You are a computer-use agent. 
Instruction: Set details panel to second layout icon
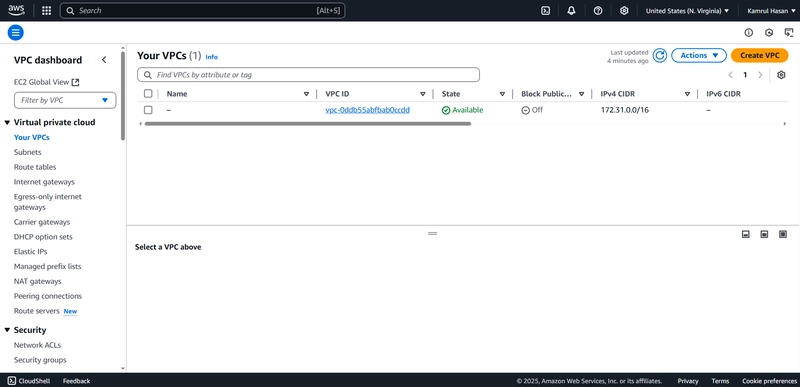[764, 234]
